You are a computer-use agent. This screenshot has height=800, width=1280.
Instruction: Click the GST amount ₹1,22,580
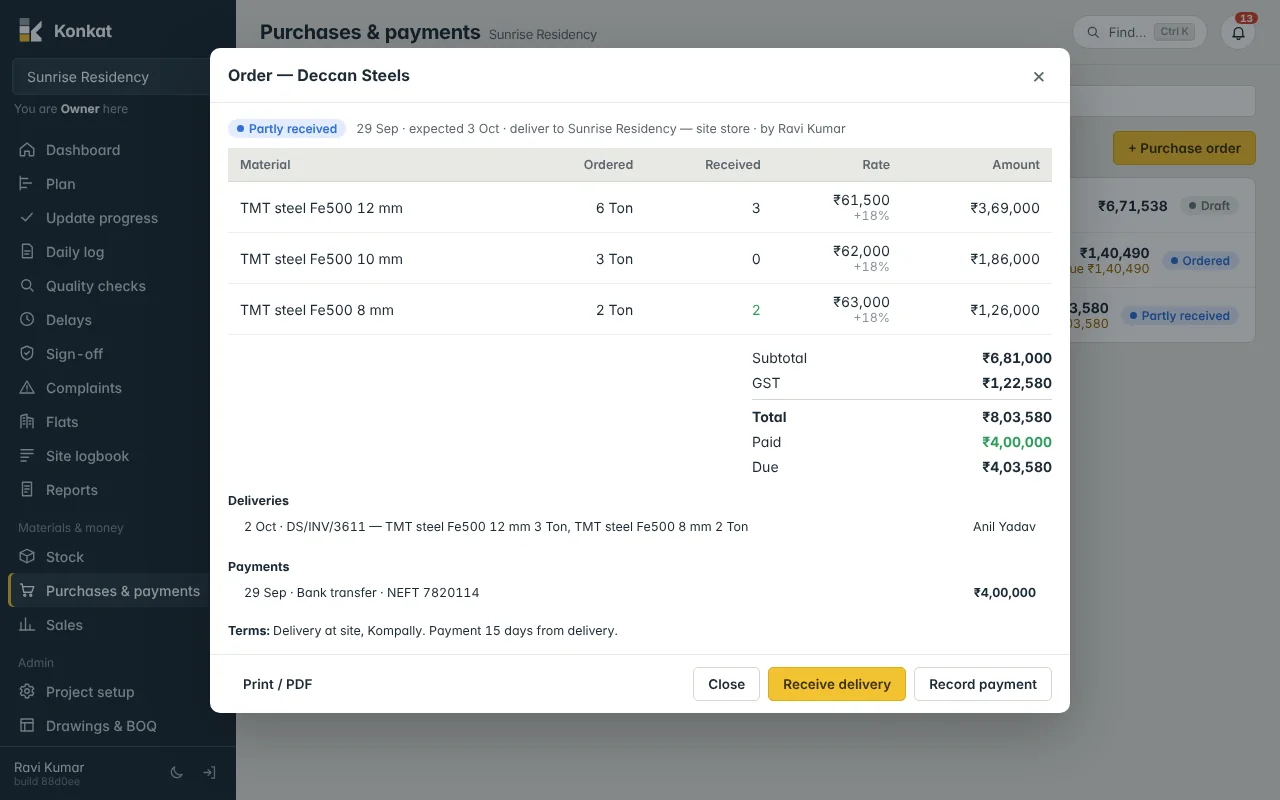pos(1017,383)
